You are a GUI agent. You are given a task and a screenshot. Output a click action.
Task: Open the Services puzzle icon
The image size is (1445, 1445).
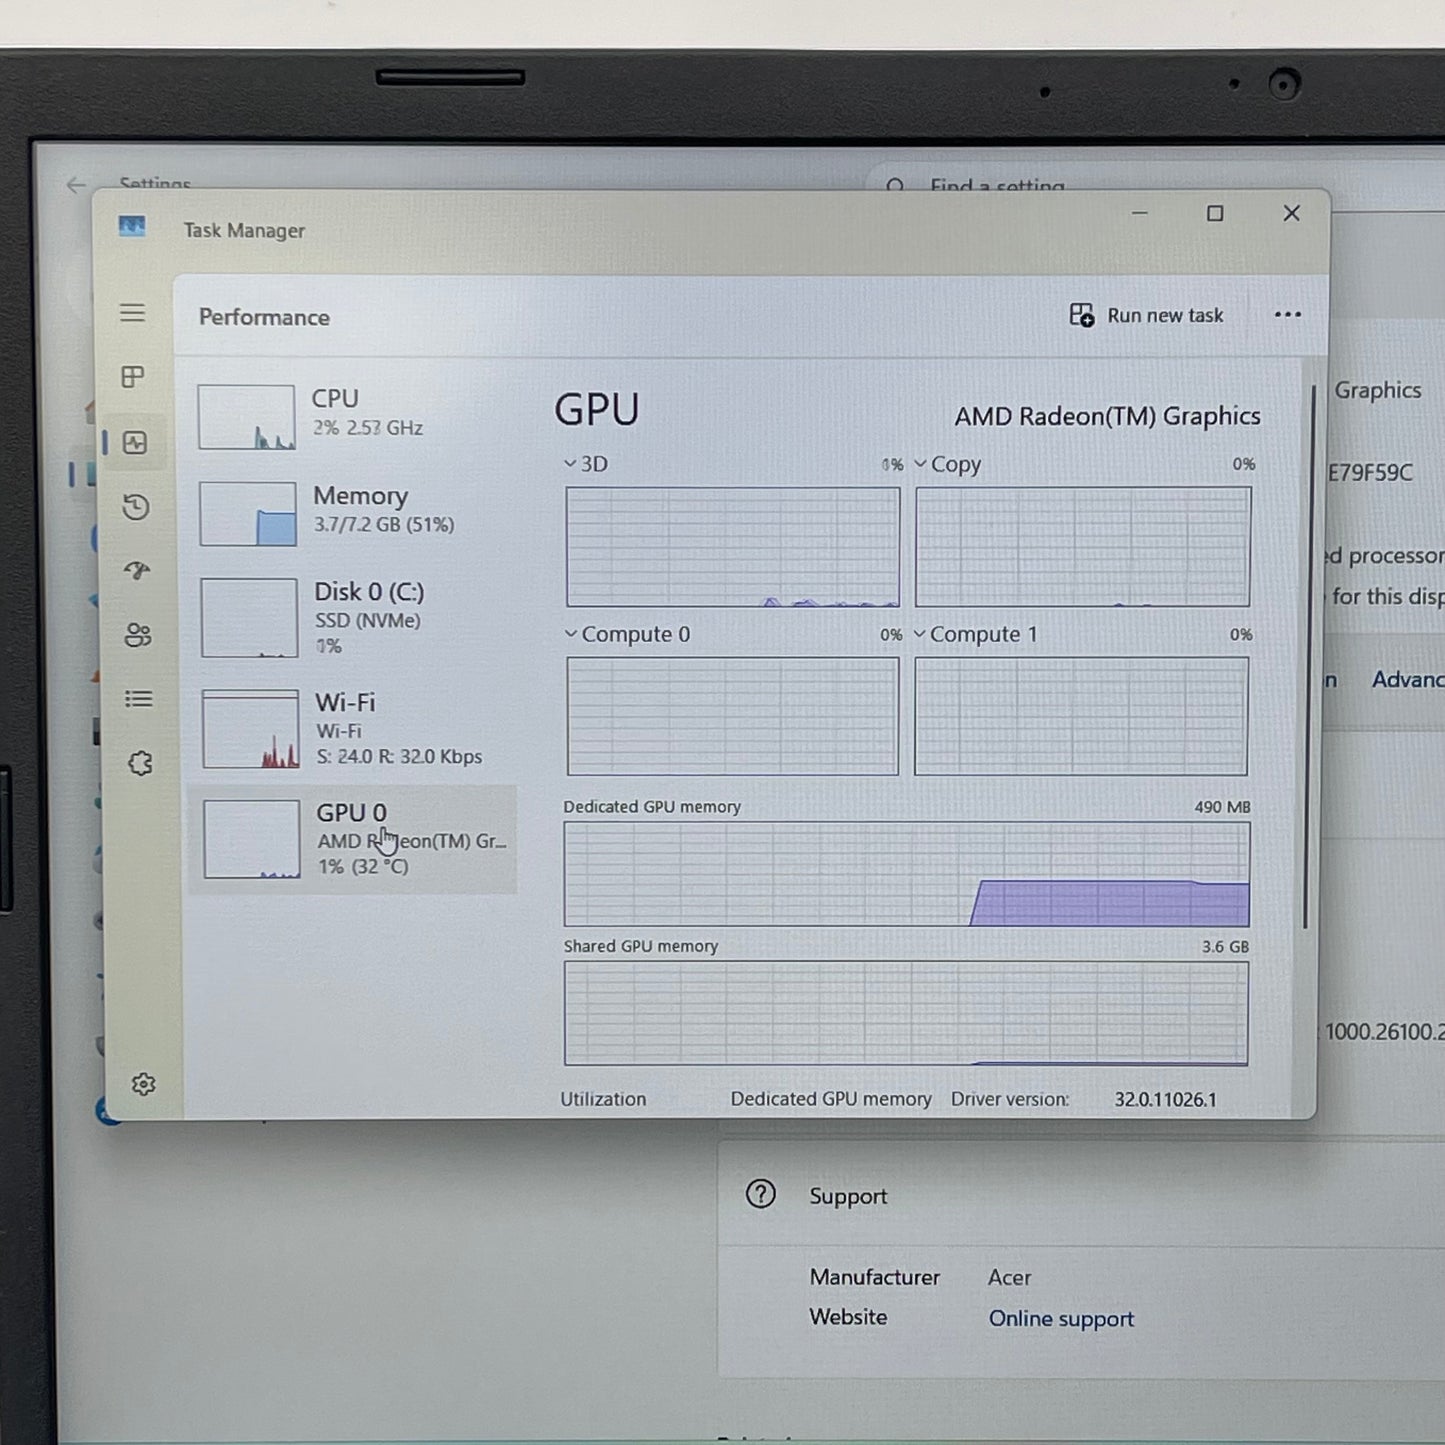tap(140, 764)
